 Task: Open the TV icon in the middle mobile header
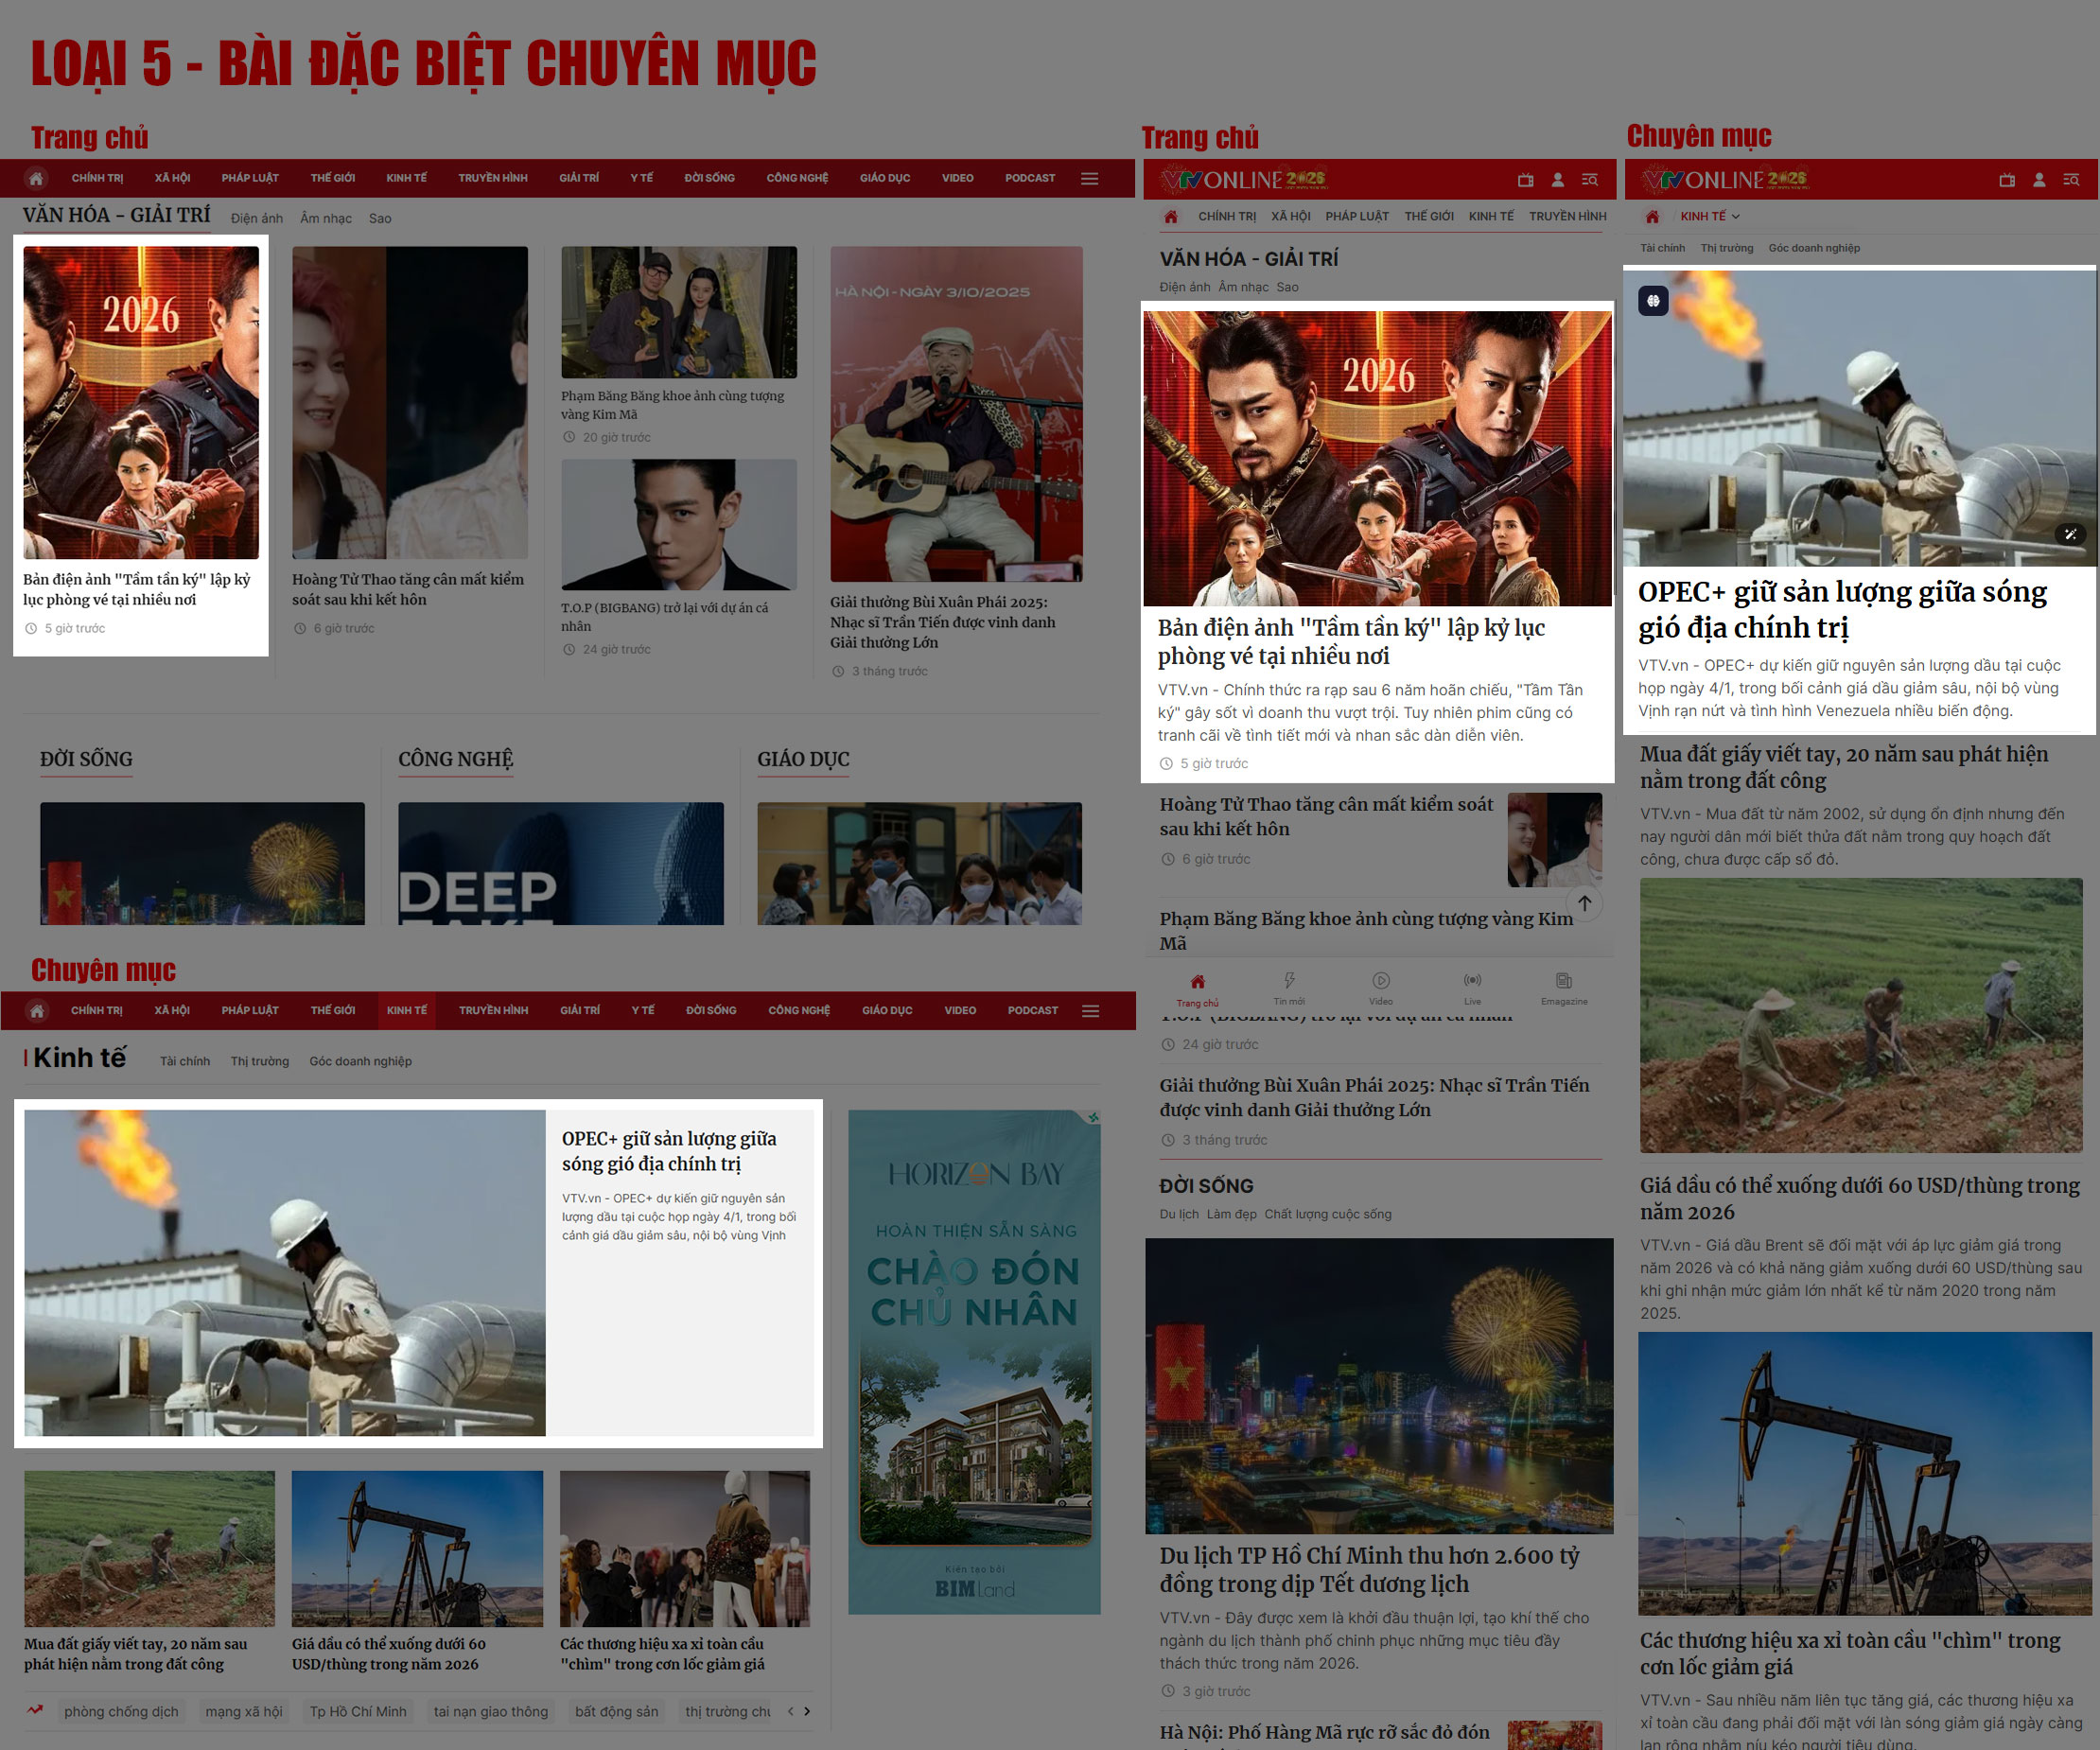[x=1525, y=180]
